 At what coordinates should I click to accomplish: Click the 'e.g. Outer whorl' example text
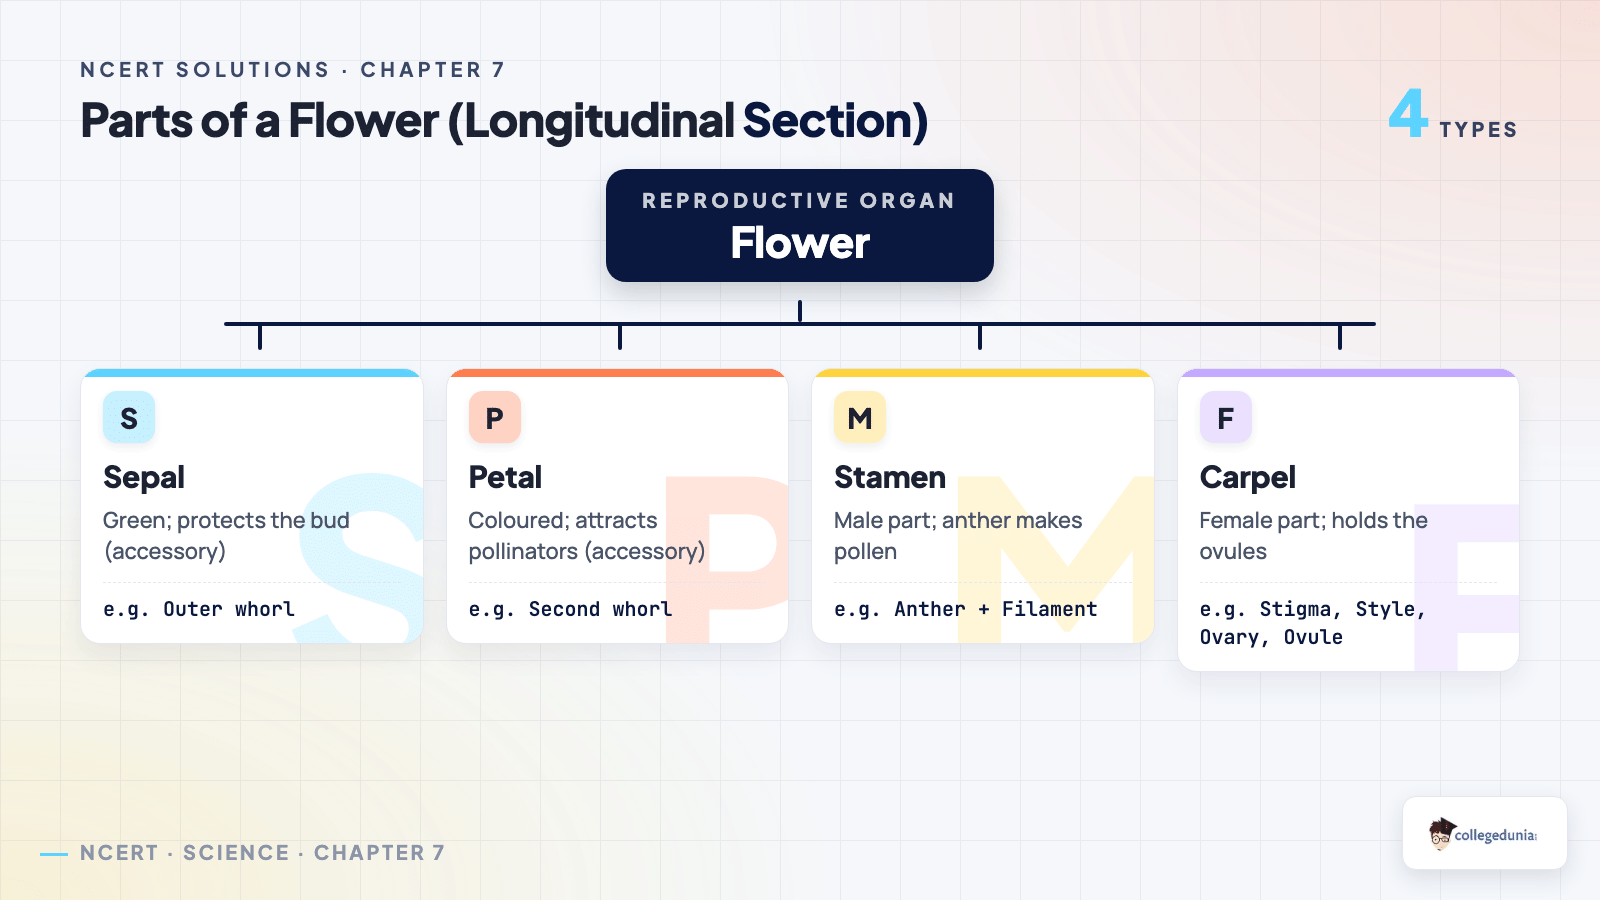click(199, 609)
